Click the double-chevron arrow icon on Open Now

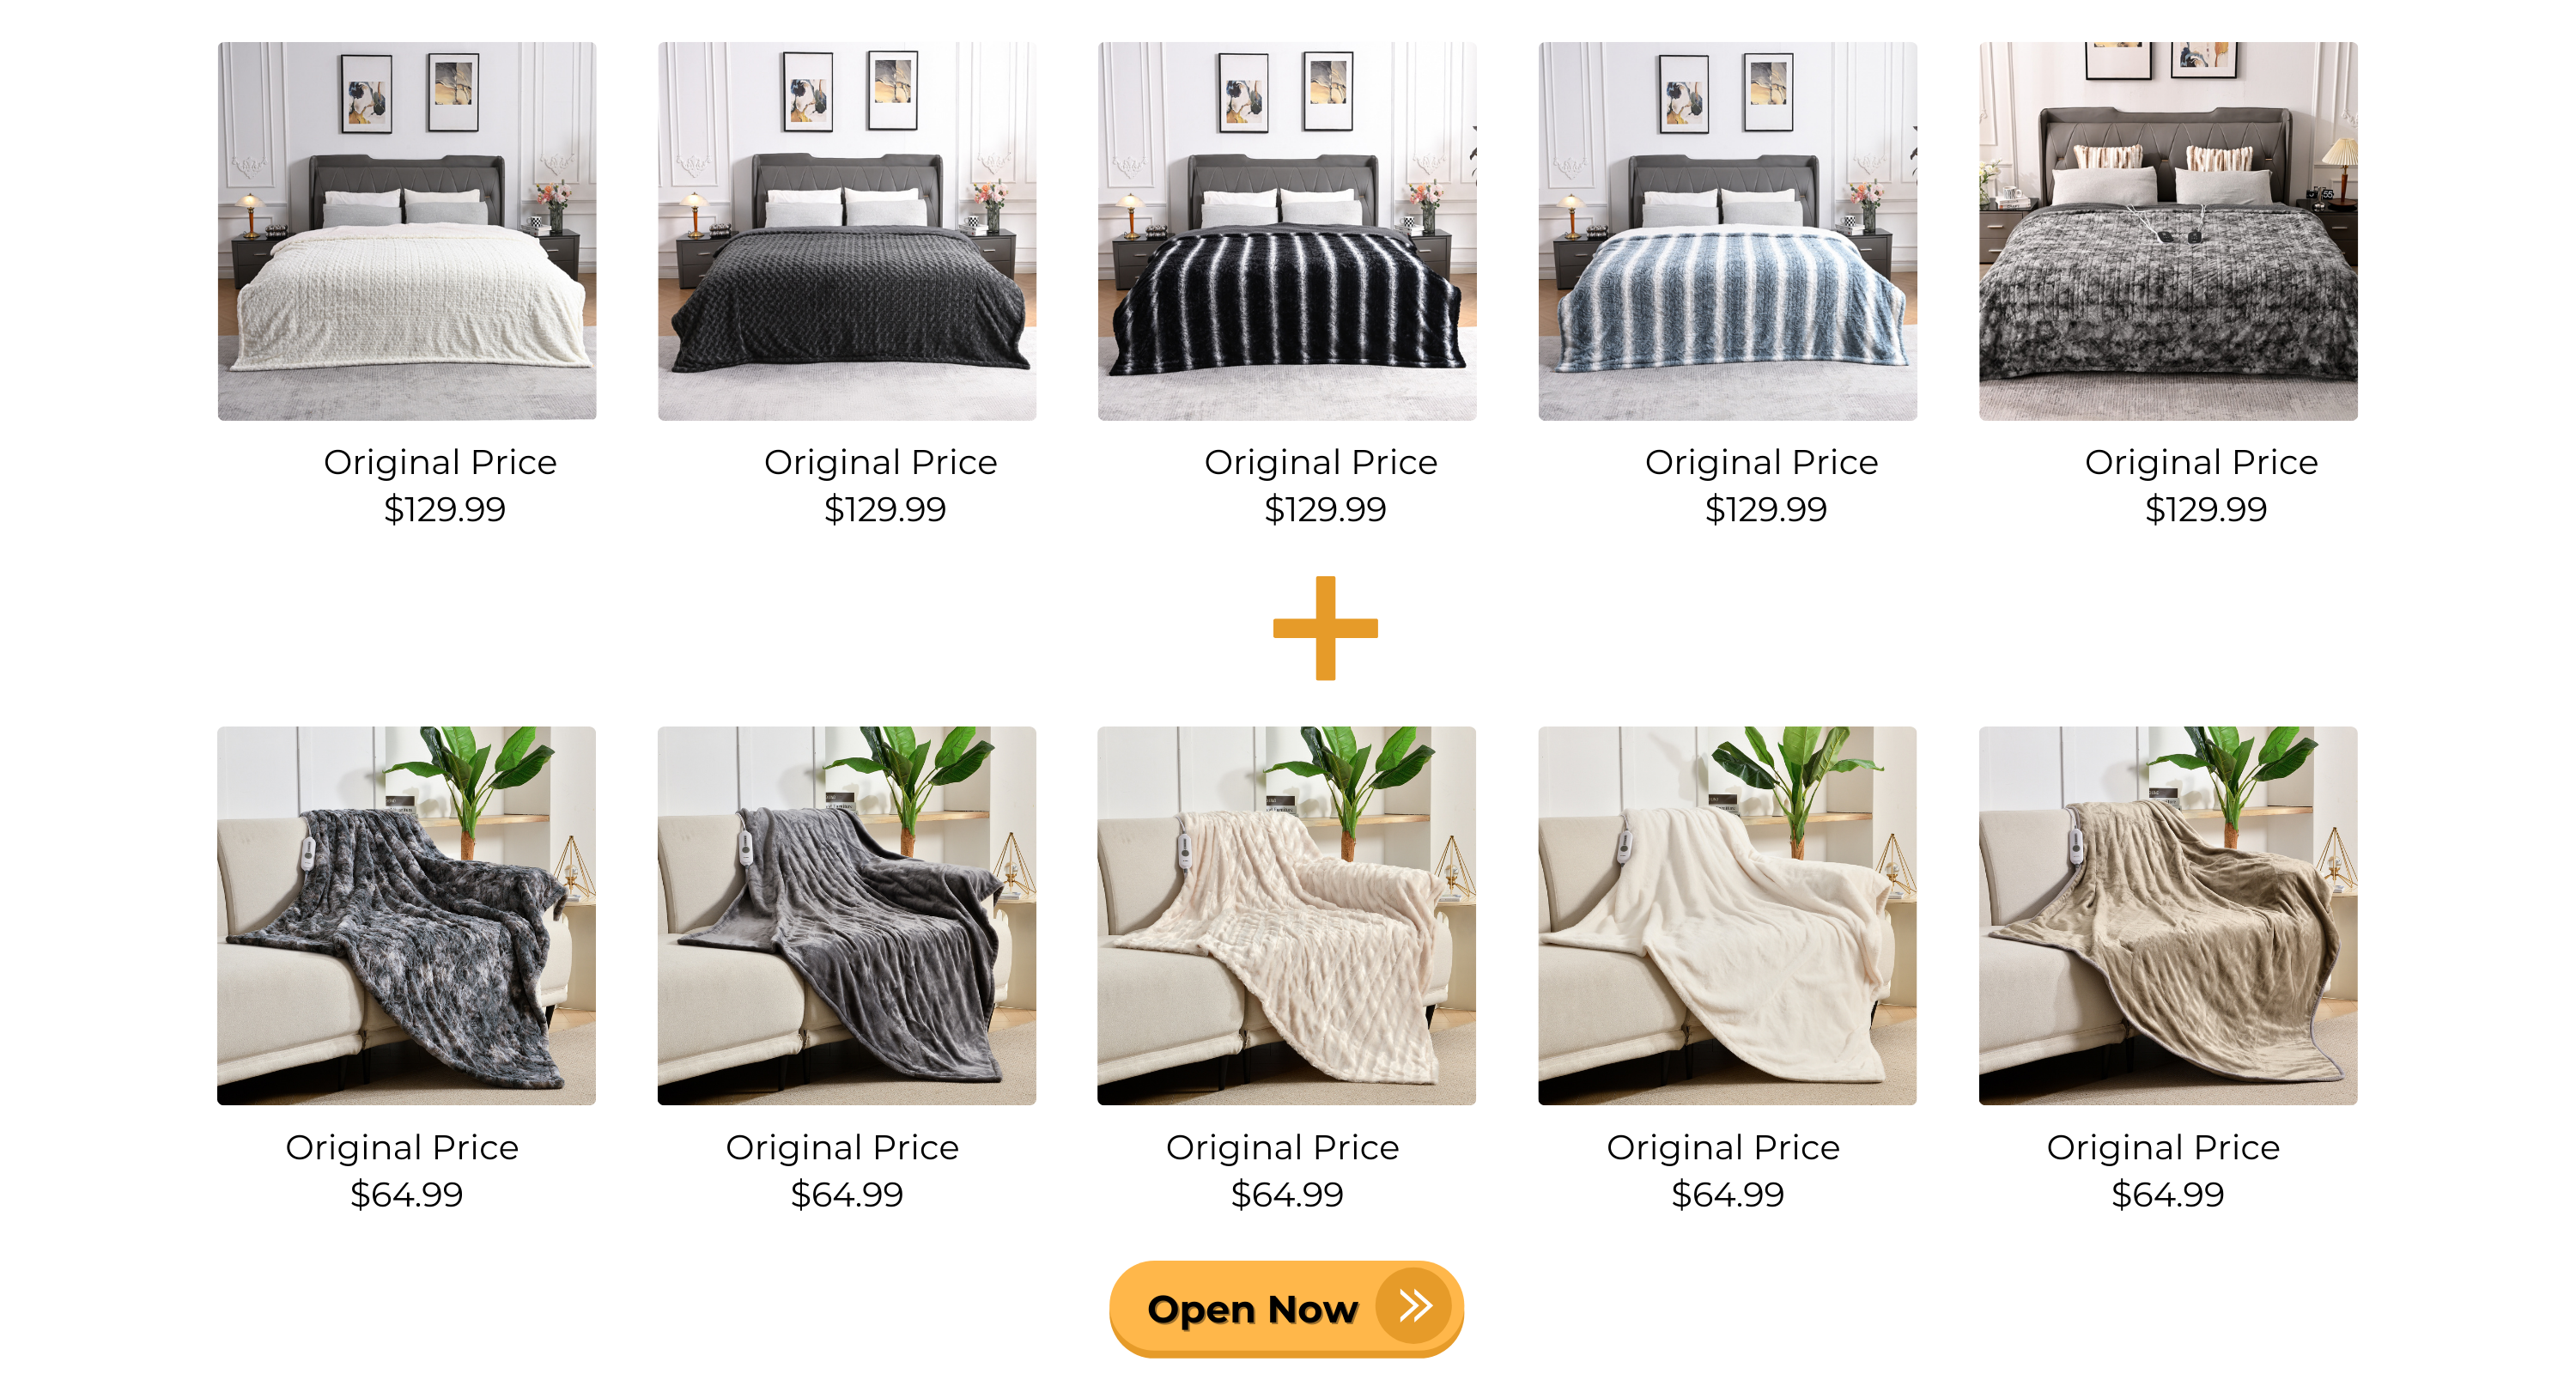1414,1305
